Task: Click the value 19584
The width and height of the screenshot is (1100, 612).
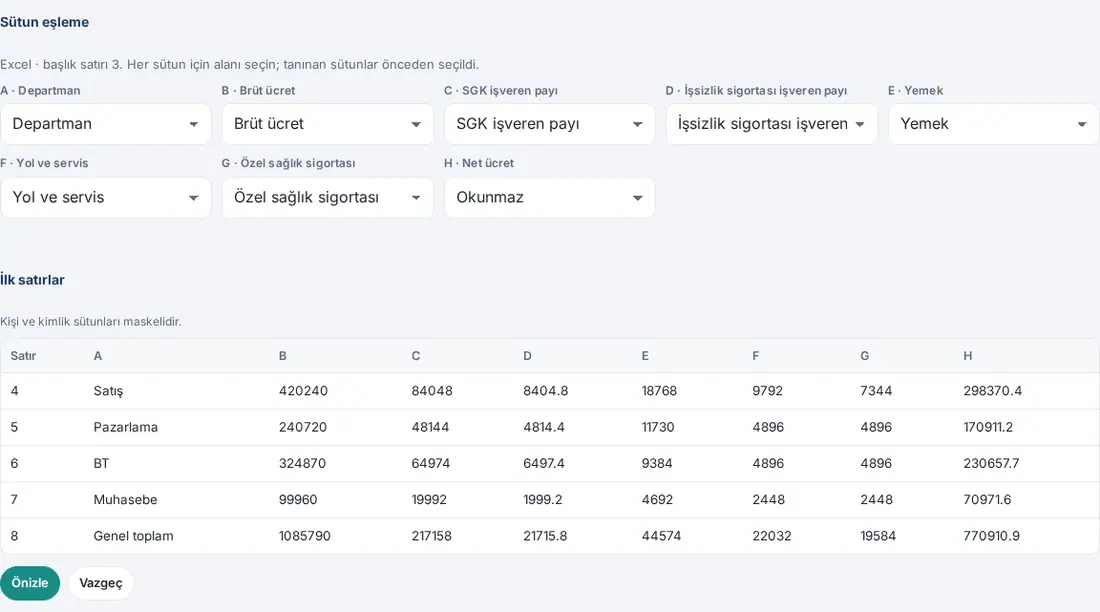Action: point(878,536)
